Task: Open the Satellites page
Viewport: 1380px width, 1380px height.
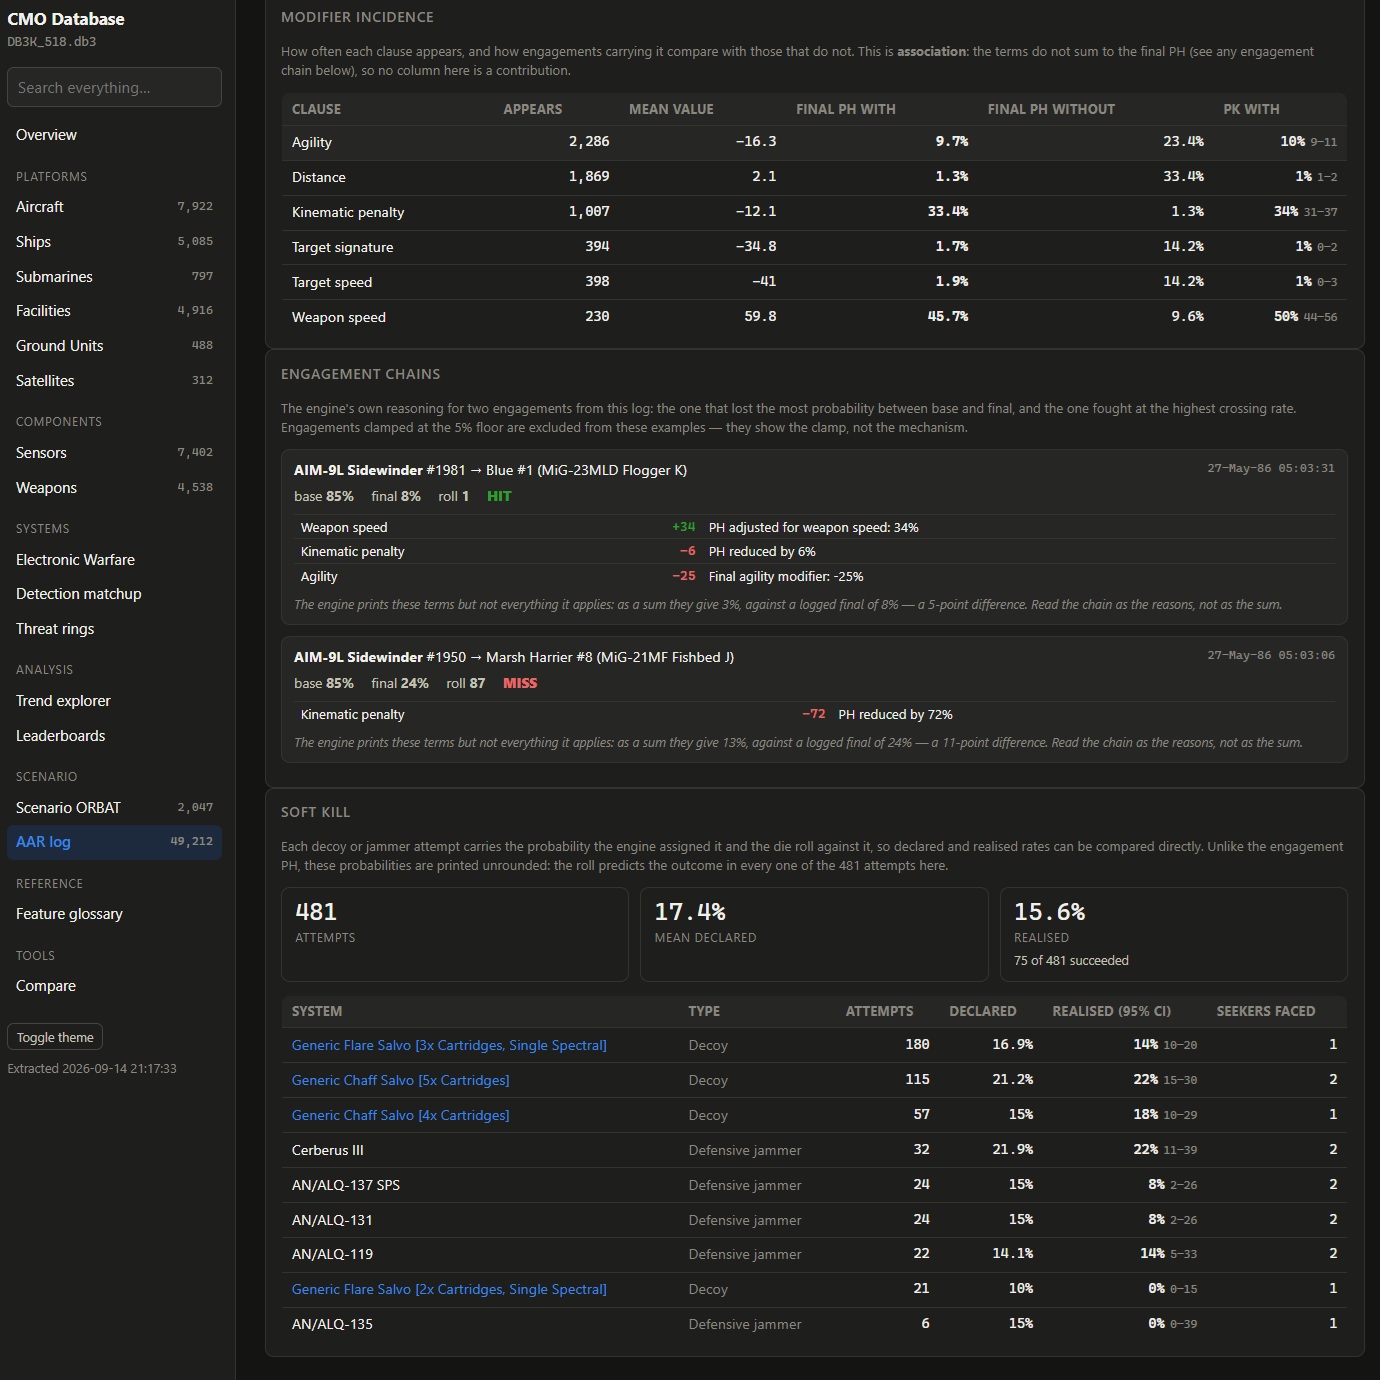Action: pyautogui.click(x=114, y=381)
